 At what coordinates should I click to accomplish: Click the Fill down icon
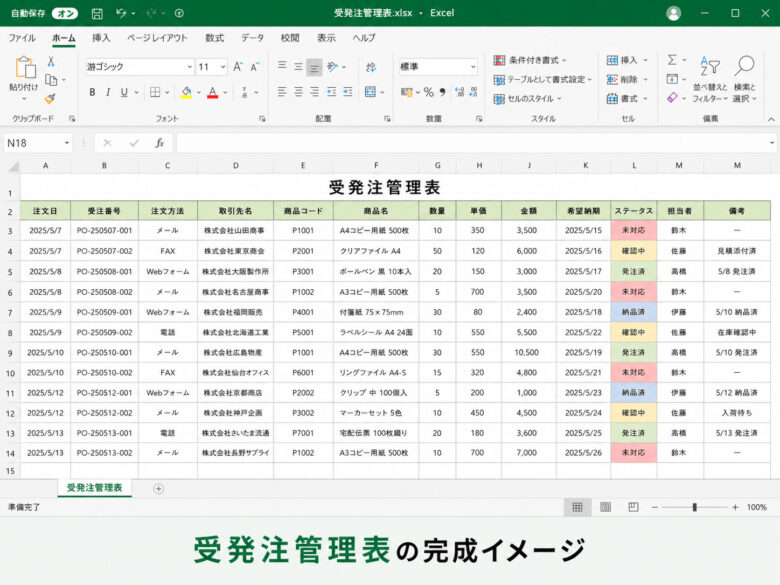click(672, 79)
